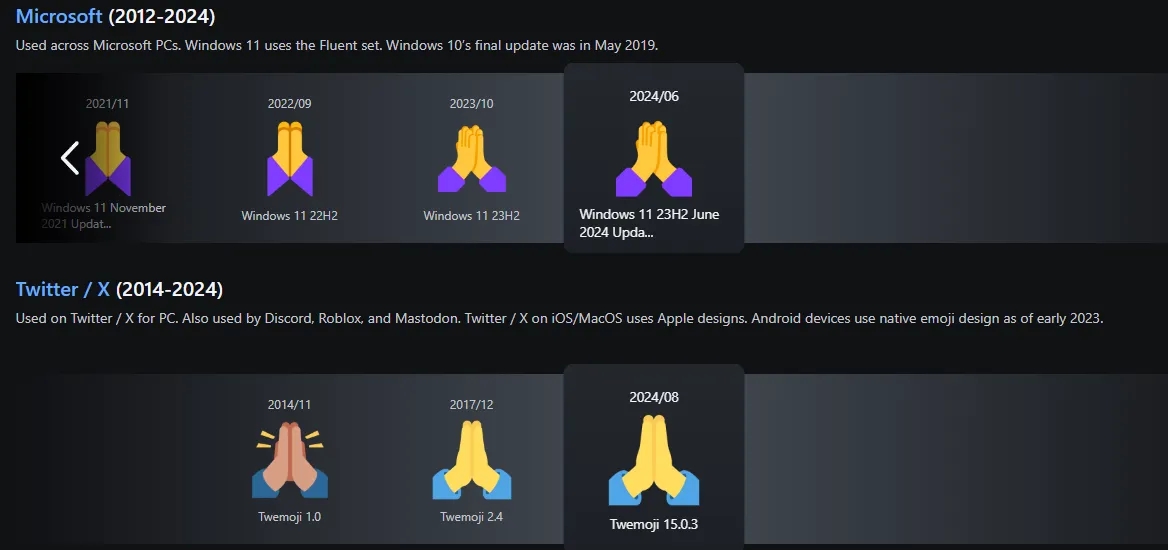Image resolution: width=1168 pixels, height=550 pixels.
Task: Click the 2014/11 date label
Action: 290,405
